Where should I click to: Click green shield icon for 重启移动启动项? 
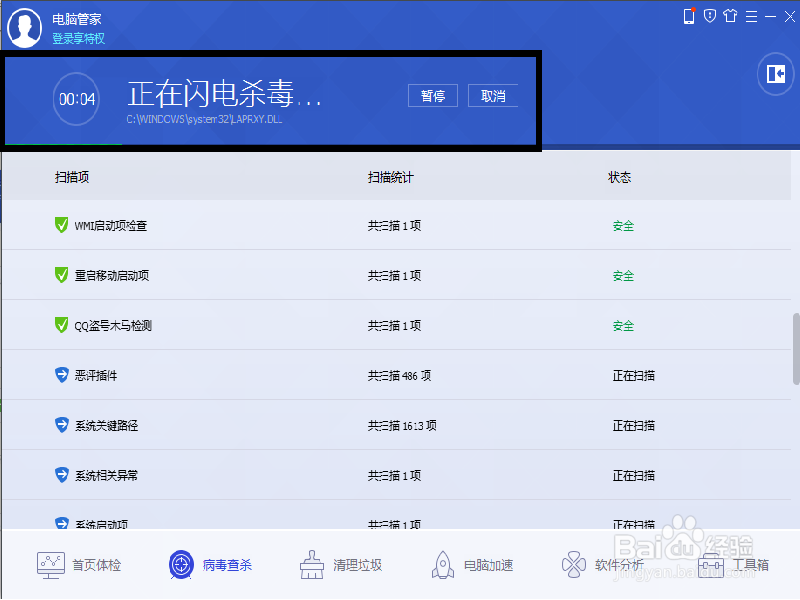pyautogui.click(x=61, y=275)
